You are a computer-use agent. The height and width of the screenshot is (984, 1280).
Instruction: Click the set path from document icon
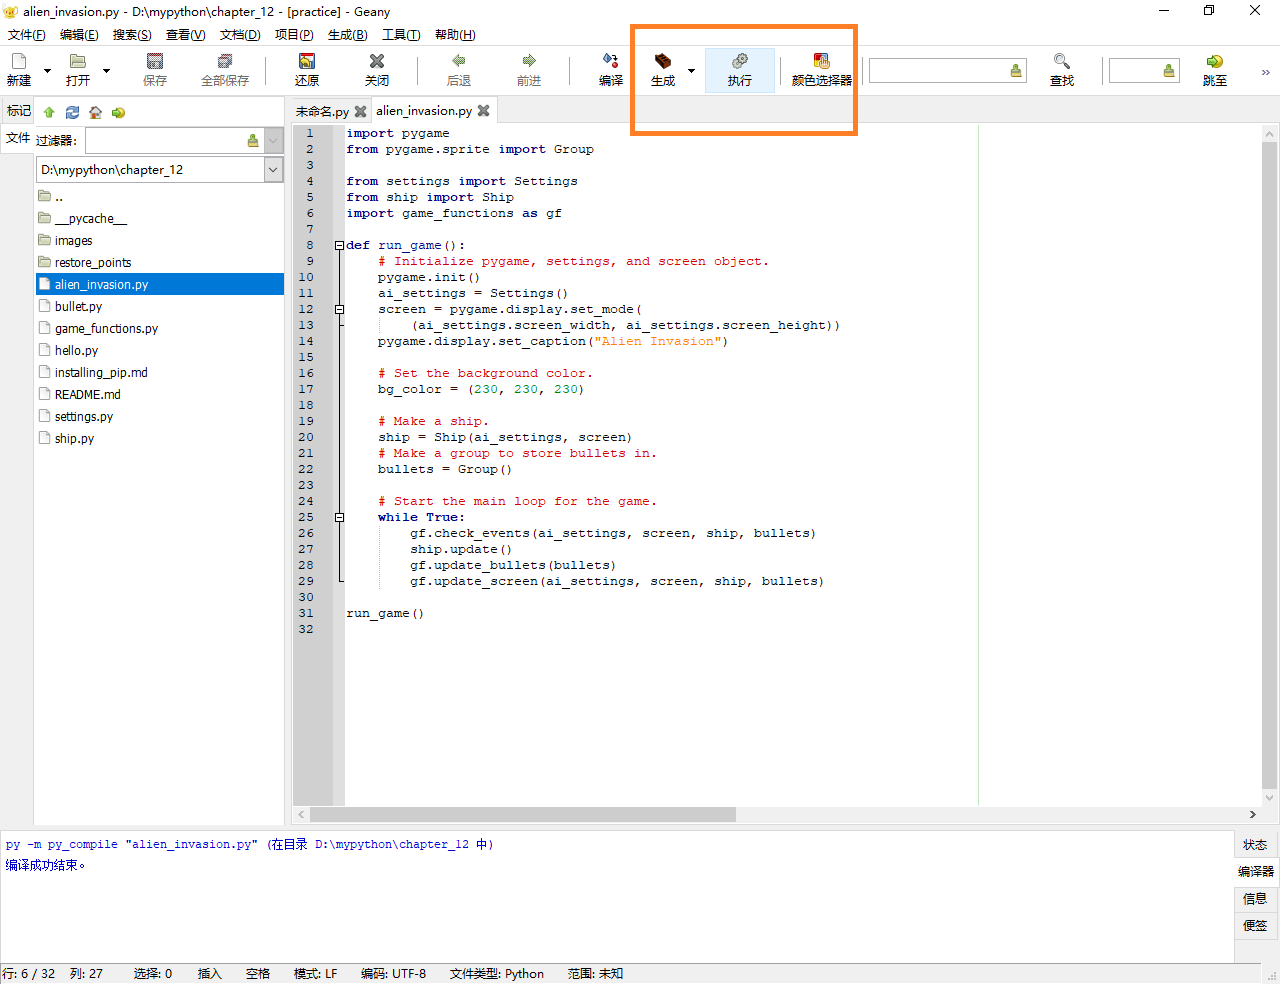[118, 112]
